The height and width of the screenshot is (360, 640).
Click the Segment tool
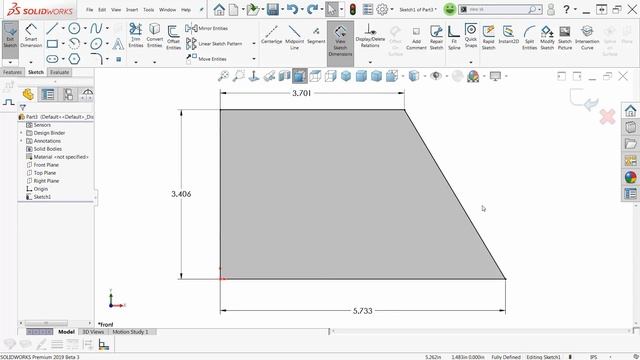pyautogui.click(x=316, y=34)
